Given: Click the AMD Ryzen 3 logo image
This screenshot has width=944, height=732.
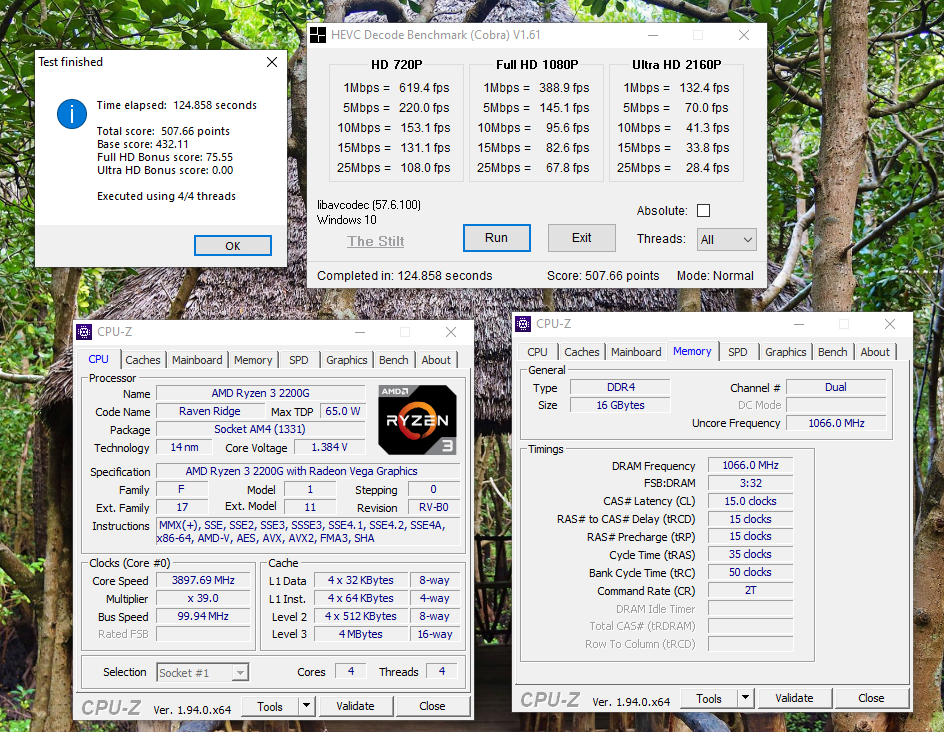Looking at the screenshot, I should [x=417, y=420].
